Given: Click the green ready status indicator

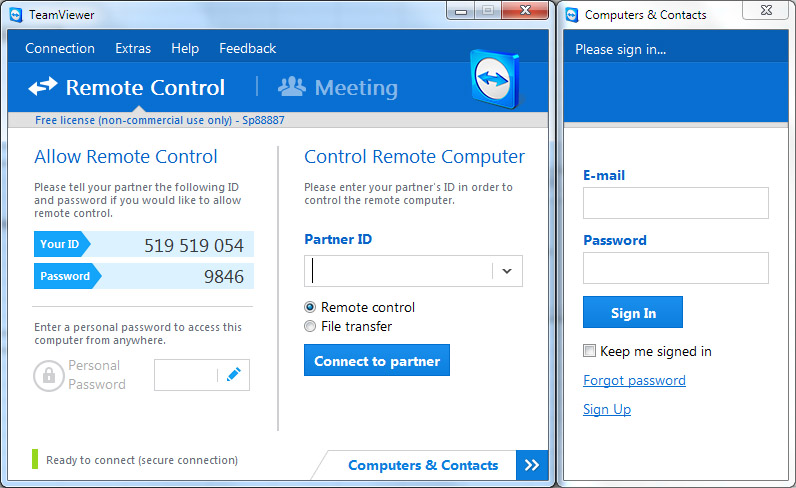Looking at the screenshot, I should [35, 459].
